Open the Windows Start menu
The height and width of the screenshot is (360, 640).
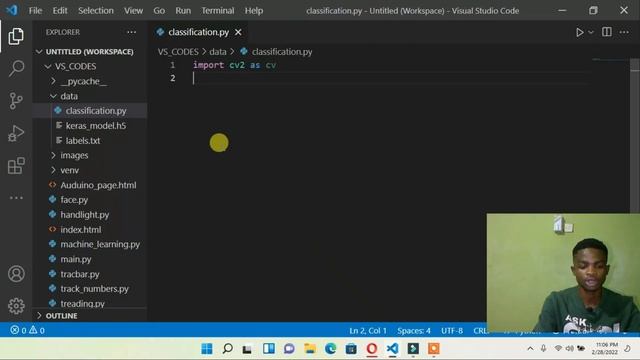click(x=207, y=349)
